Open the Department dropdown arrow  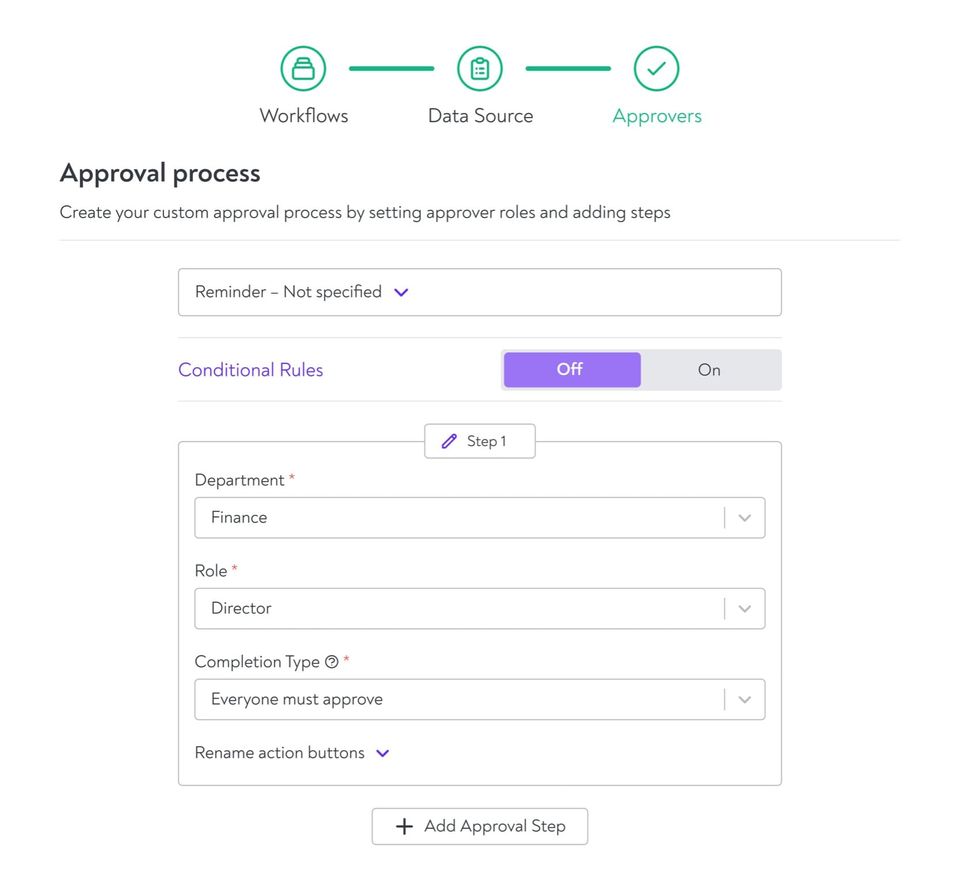click(744, 518)
